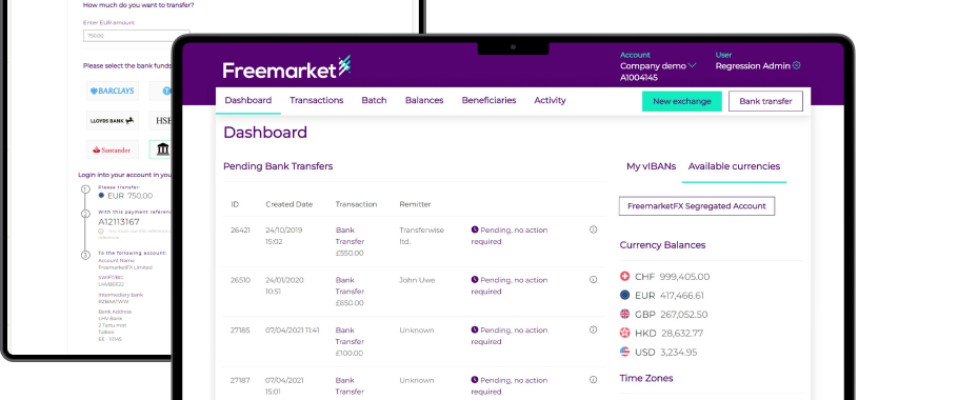978x400 pixels.
Task: Click account number A1004145 in header
Action: click(639, 78)
